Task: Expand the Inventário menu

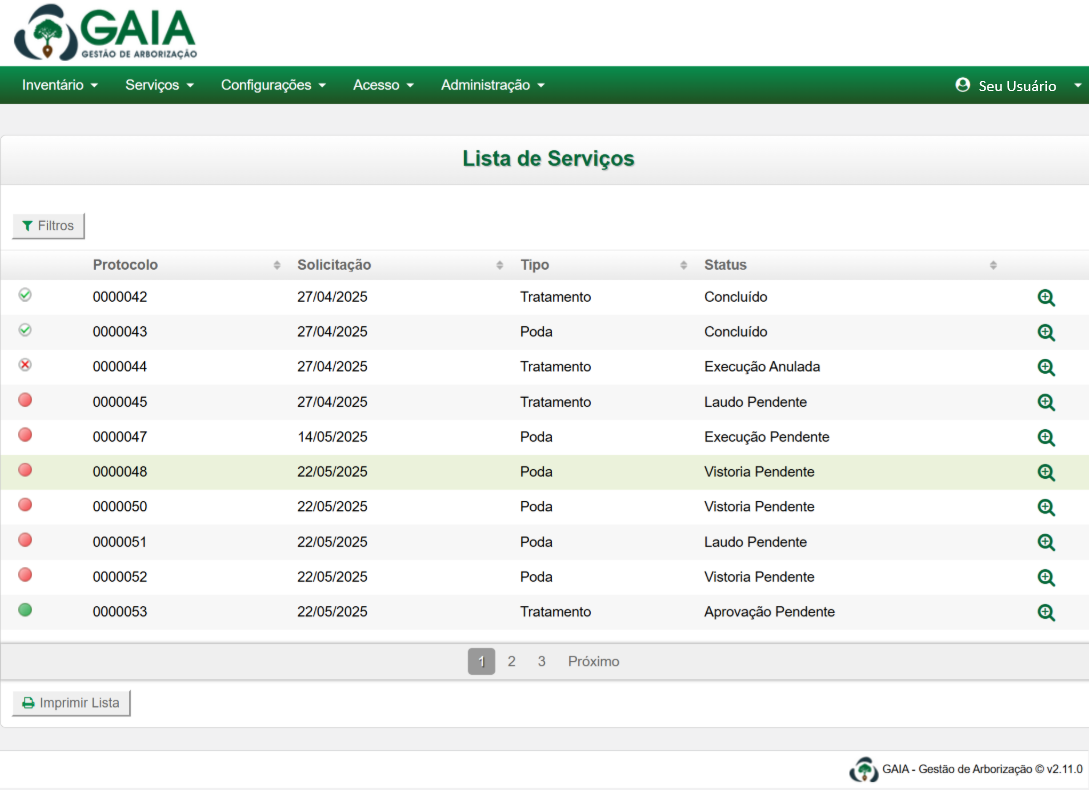Action: tap(60, 85)
